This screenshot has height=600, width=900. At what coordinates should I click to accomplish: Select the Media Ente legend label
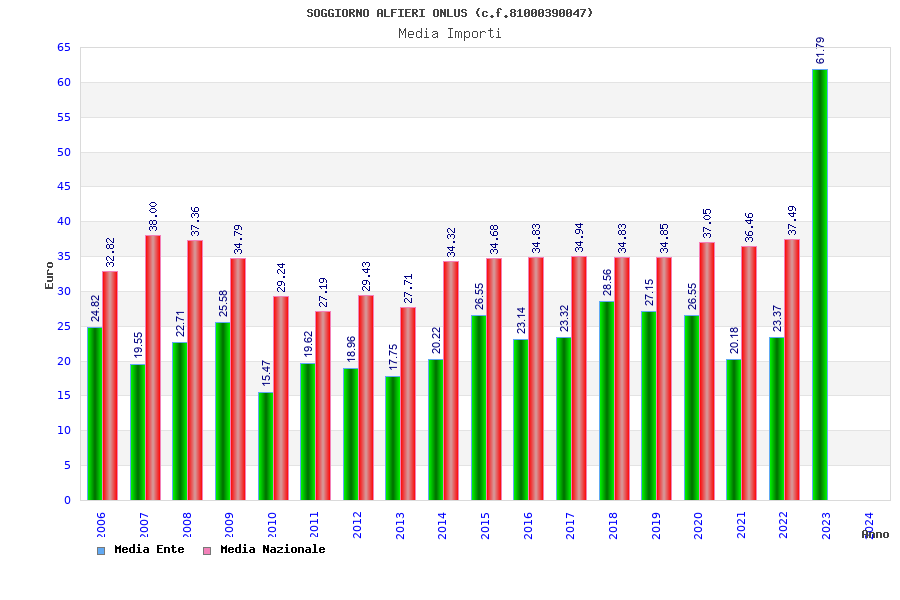pos(149,549)
